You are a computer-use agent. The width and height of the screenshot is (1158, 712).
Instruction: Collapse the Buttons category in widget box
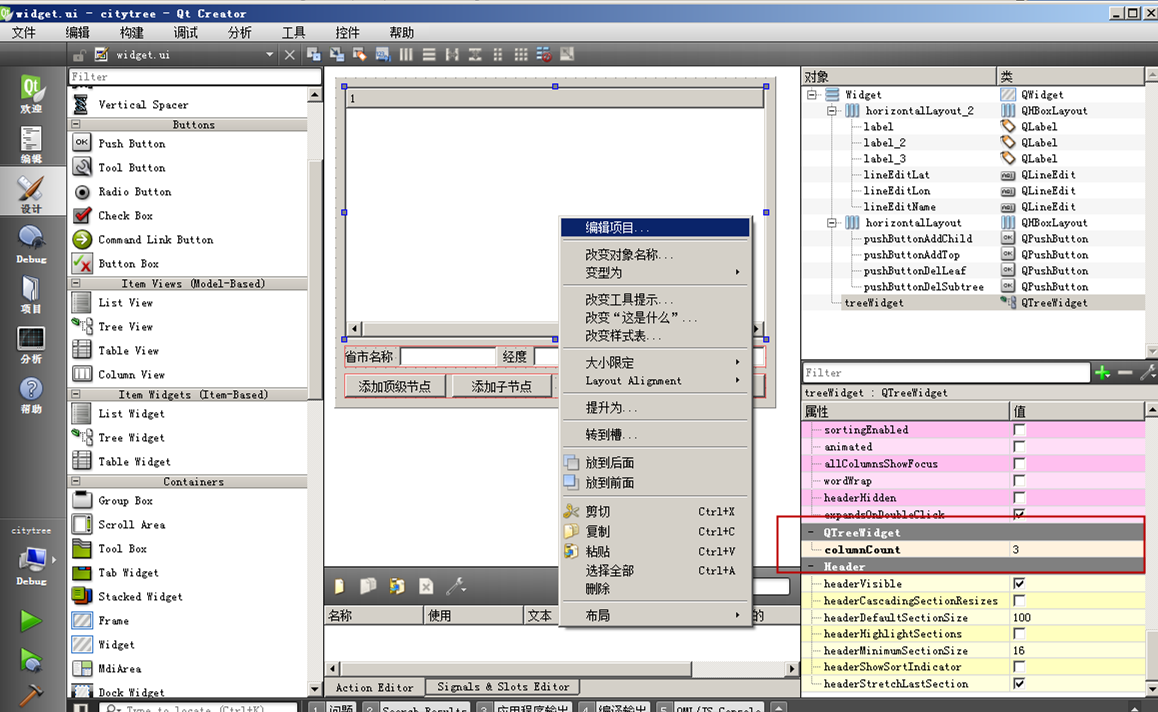pyautogui.click(x=77, y=124)
